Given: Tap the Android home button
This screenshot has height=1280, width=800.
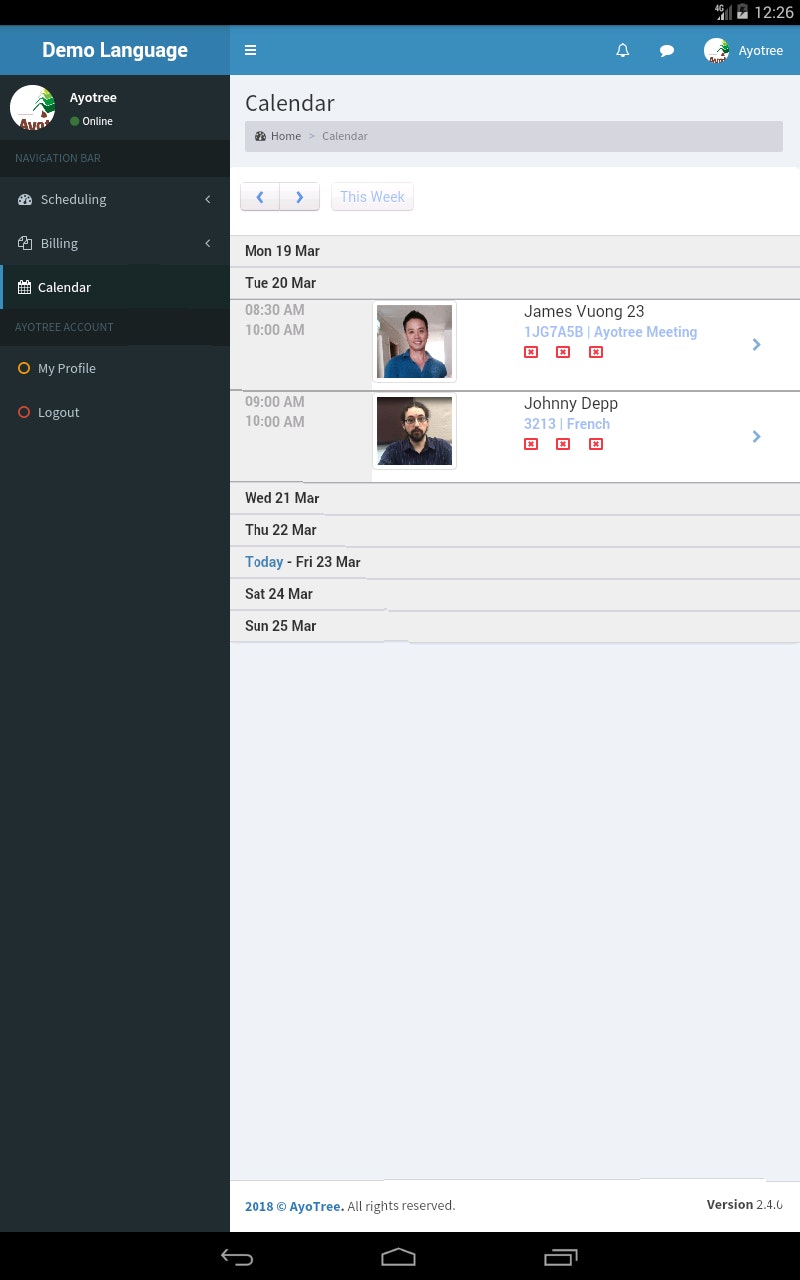Looking at the screenshot, I should coord(398,1257).
